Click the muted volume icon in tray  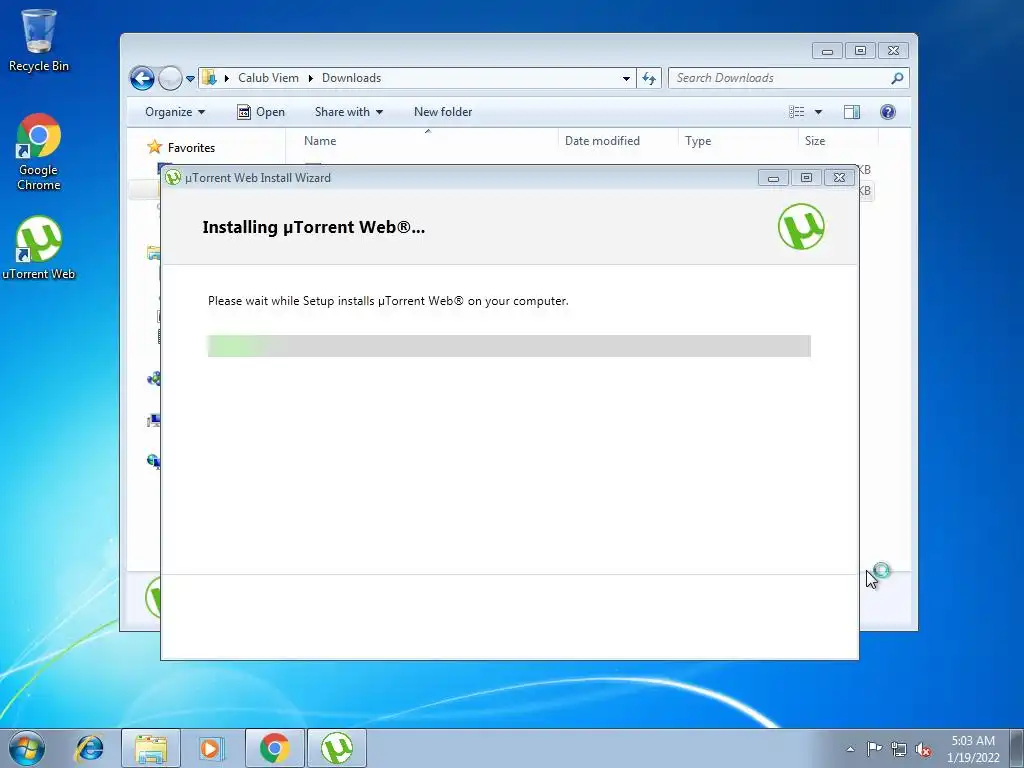click(x=923, y=749)
